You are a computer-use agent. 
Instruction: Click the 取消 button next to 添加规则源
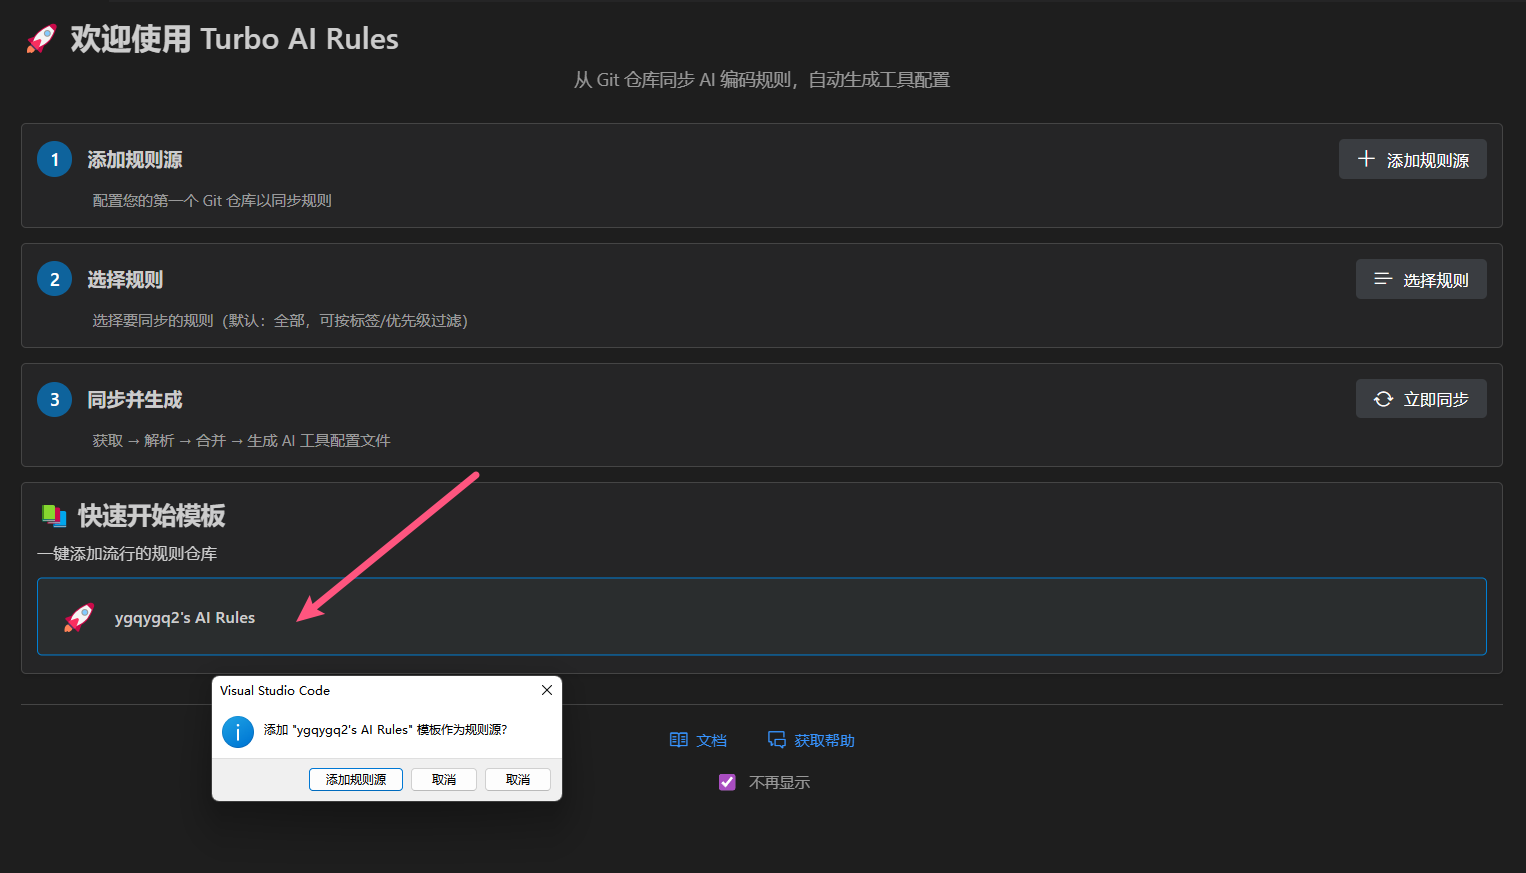click(443, 779)
